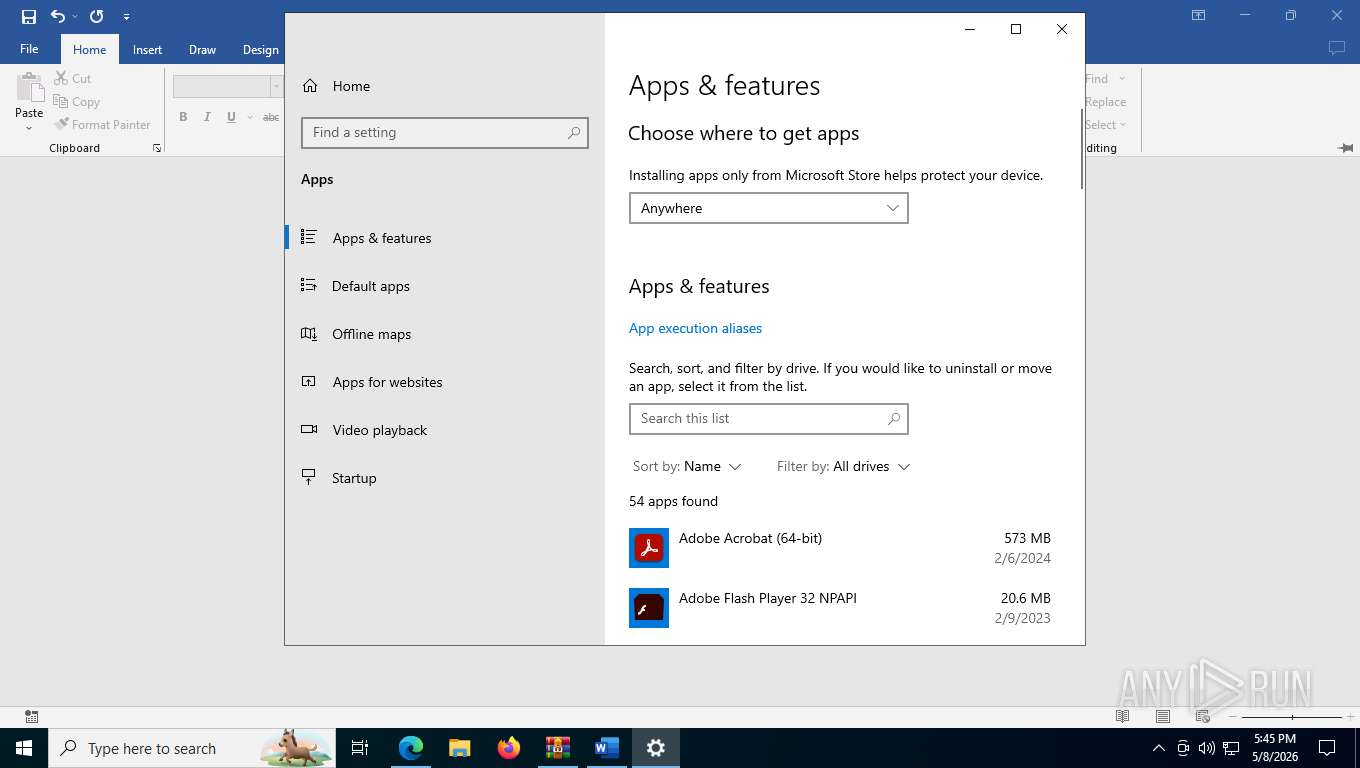Click the zoom slider in Word's status bar
Image resolution: width=1360 pixels, height=768 pixels.
[x=1292, y=717]
